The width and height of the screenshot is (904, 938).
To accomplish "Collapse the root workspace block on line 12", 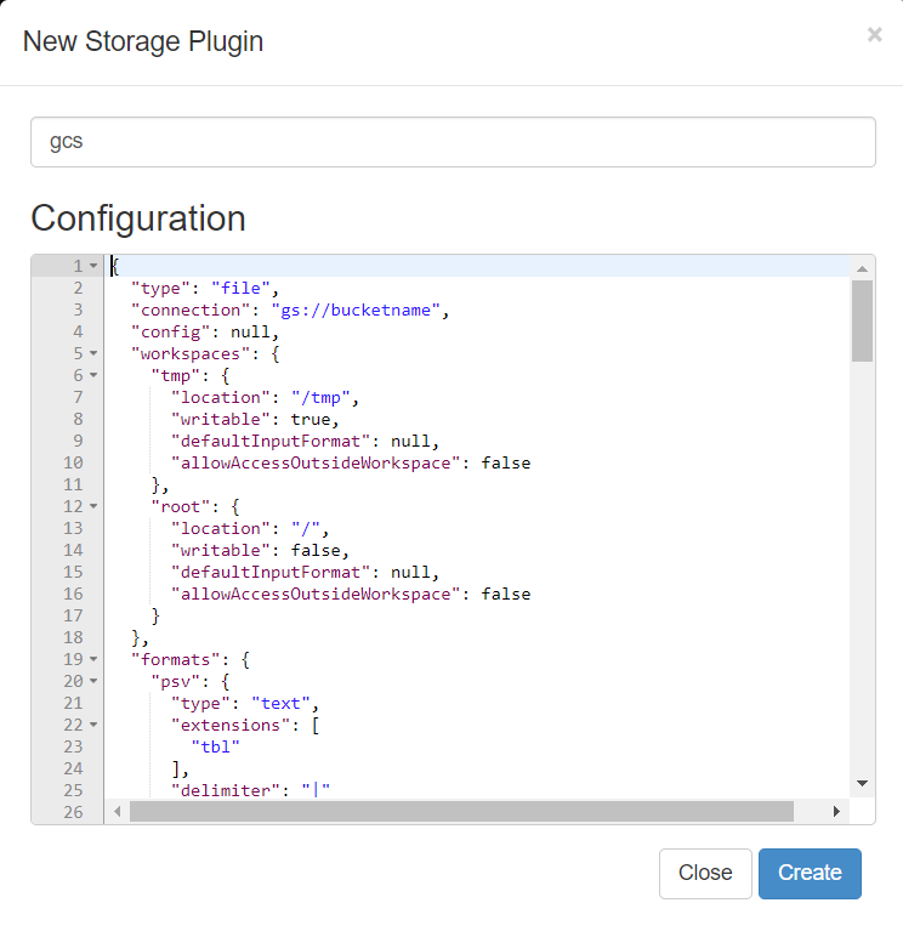I will [91, 506].
